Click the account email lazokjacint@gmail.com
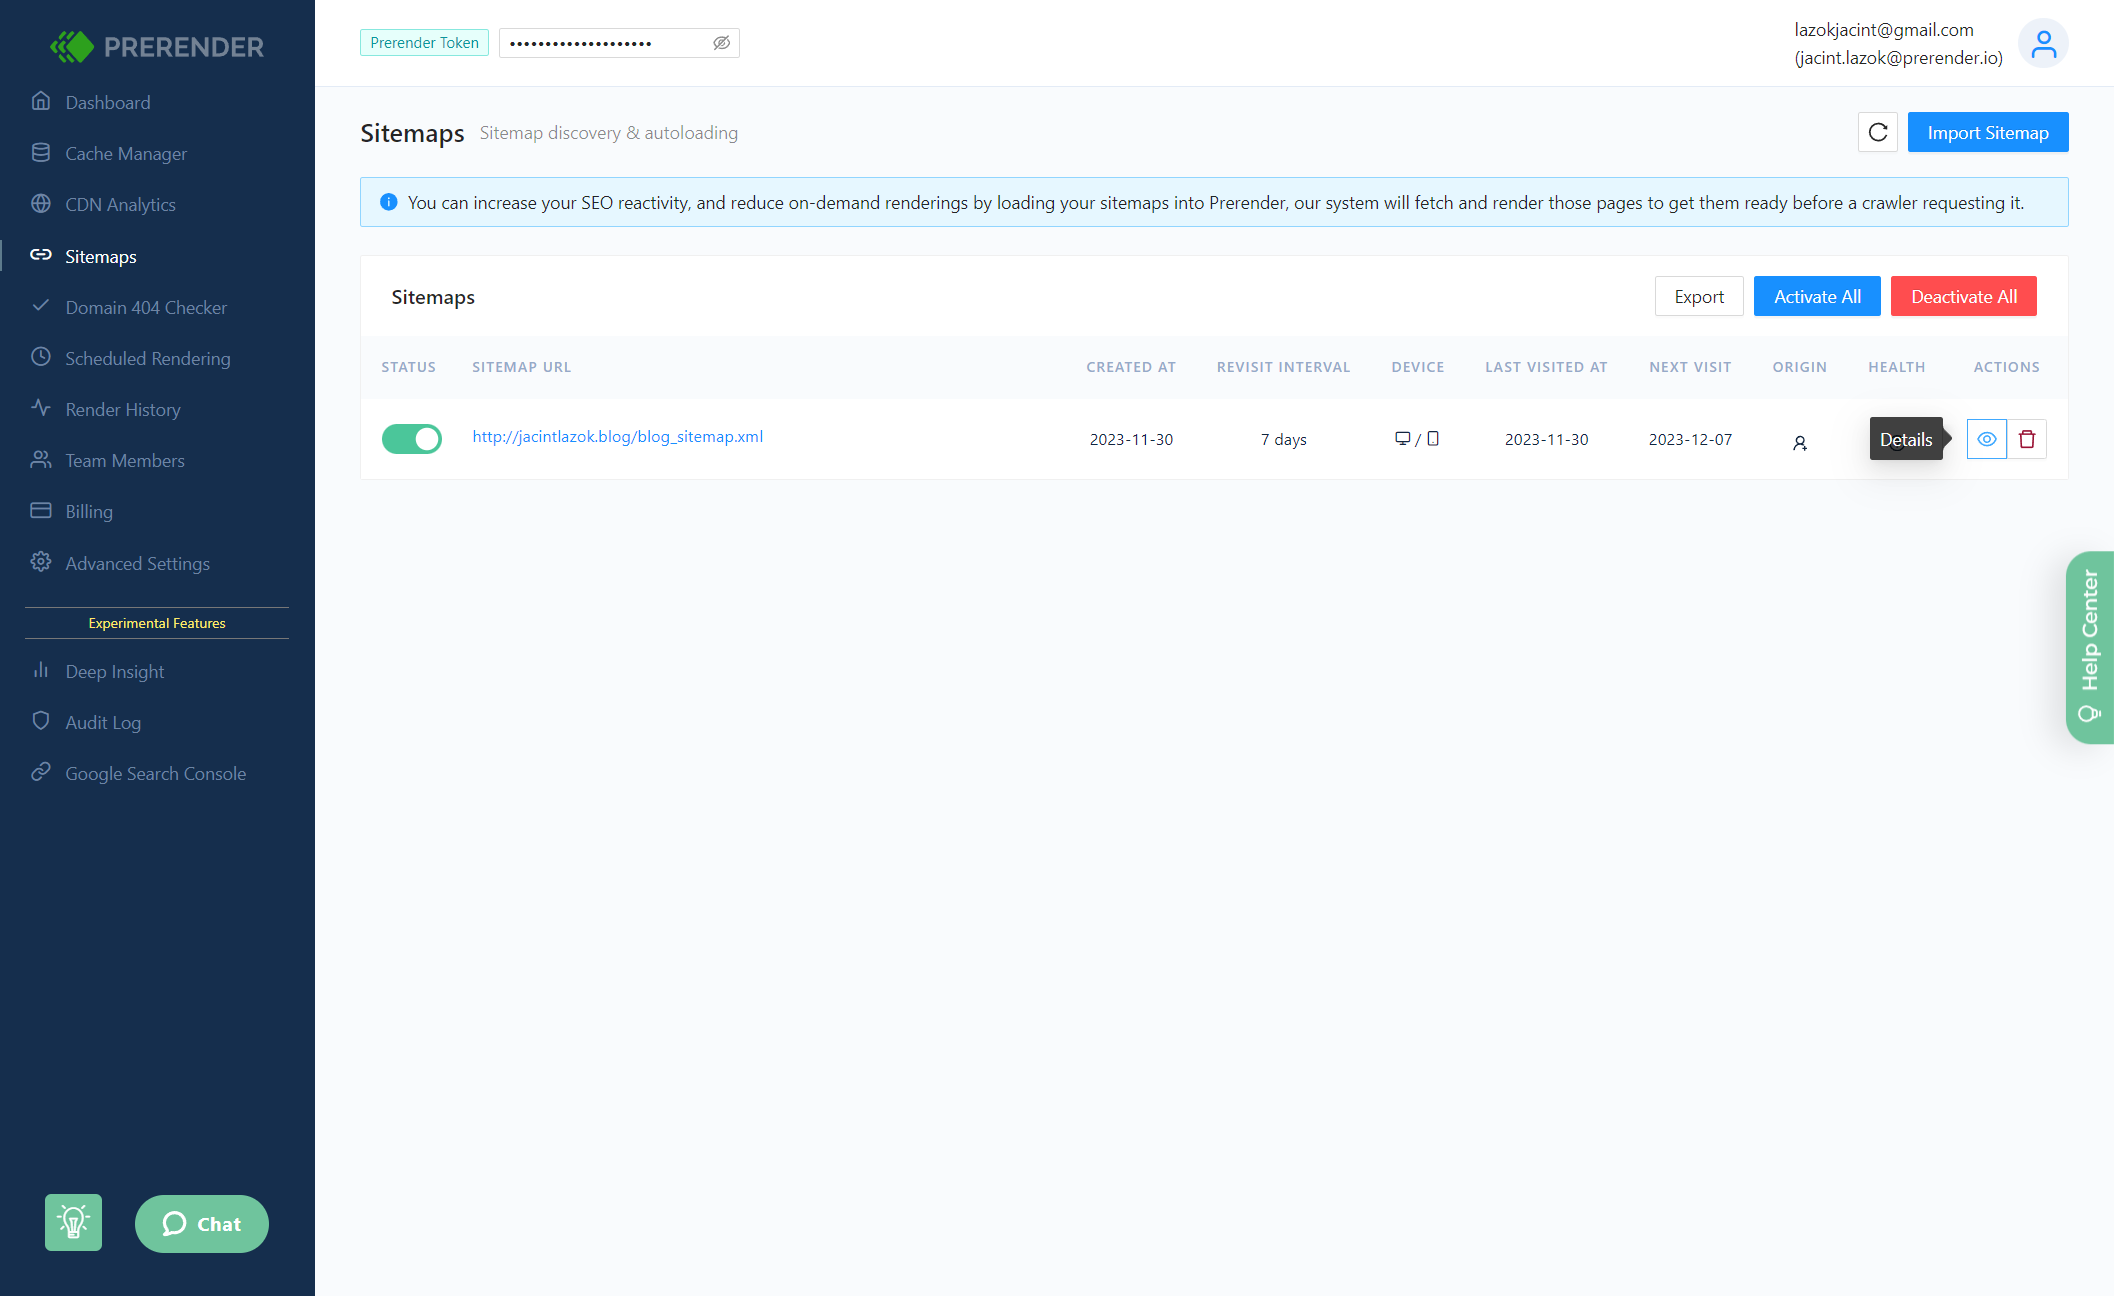Image resolution: width=2114 pixels, height=1296 pixels. tap(1883, 29)
